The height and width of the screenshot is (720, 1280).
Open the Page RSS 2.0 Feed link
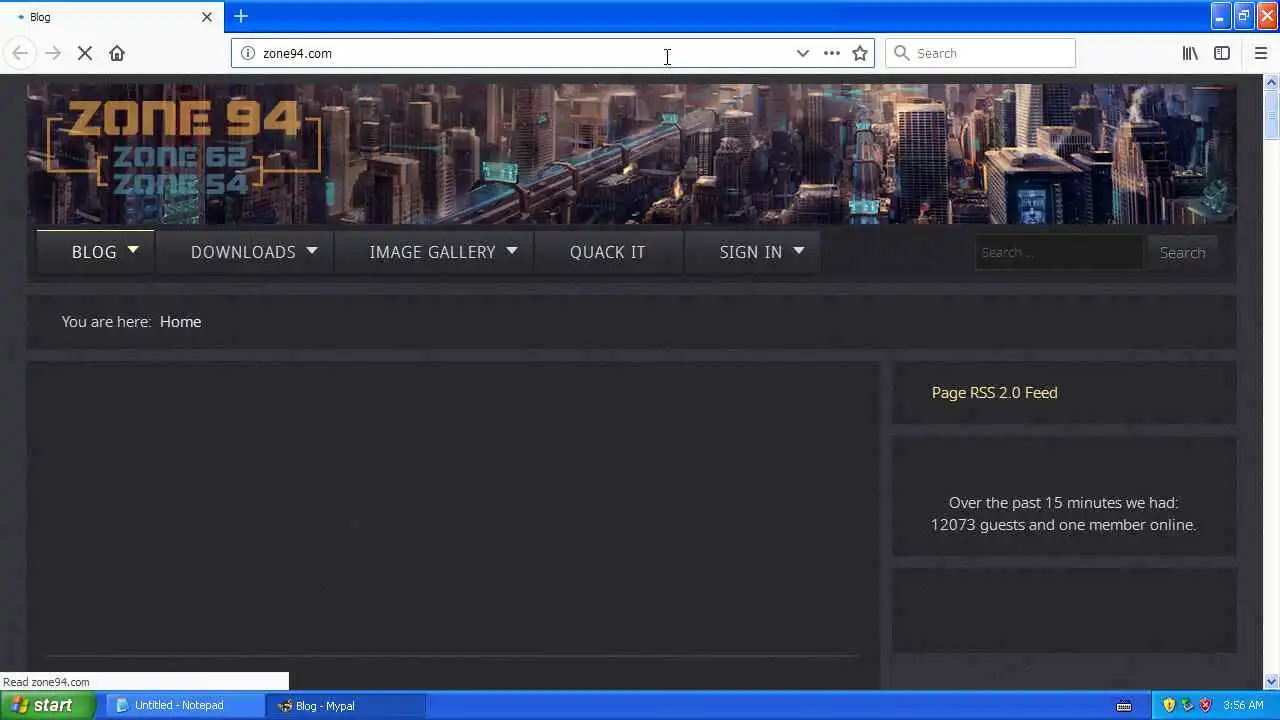click(994, 393)
